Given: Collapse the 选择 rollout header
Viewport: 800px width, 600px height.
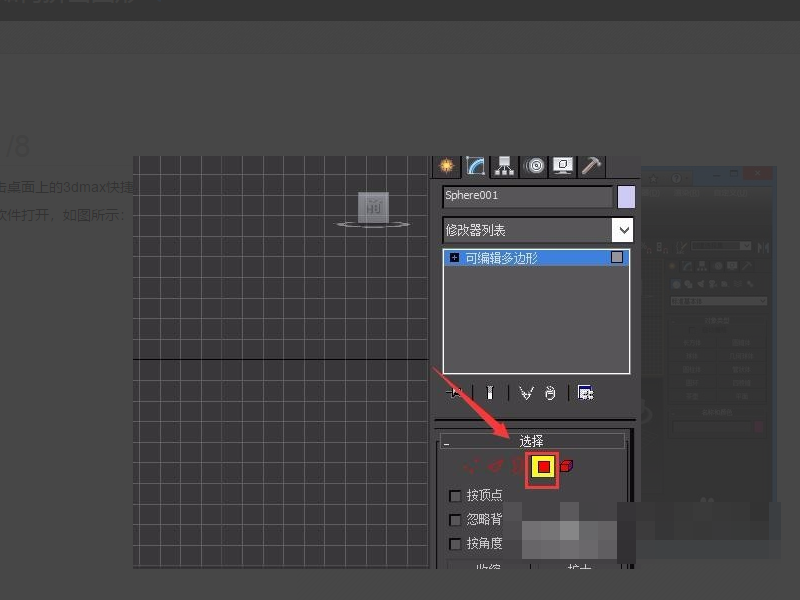Looking at the screenshot, I should (533, 441).
